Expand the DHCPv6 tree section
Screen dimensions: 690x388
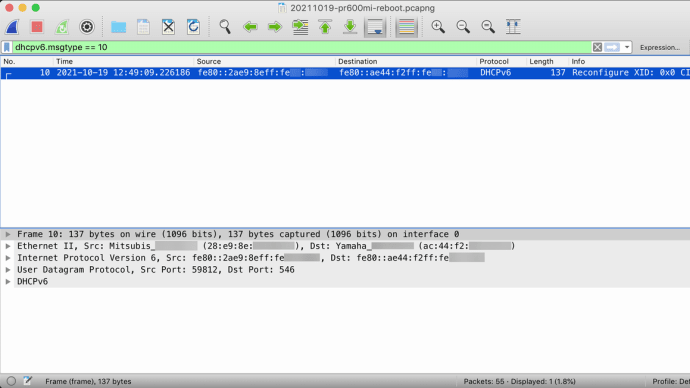tap(8, 282)
